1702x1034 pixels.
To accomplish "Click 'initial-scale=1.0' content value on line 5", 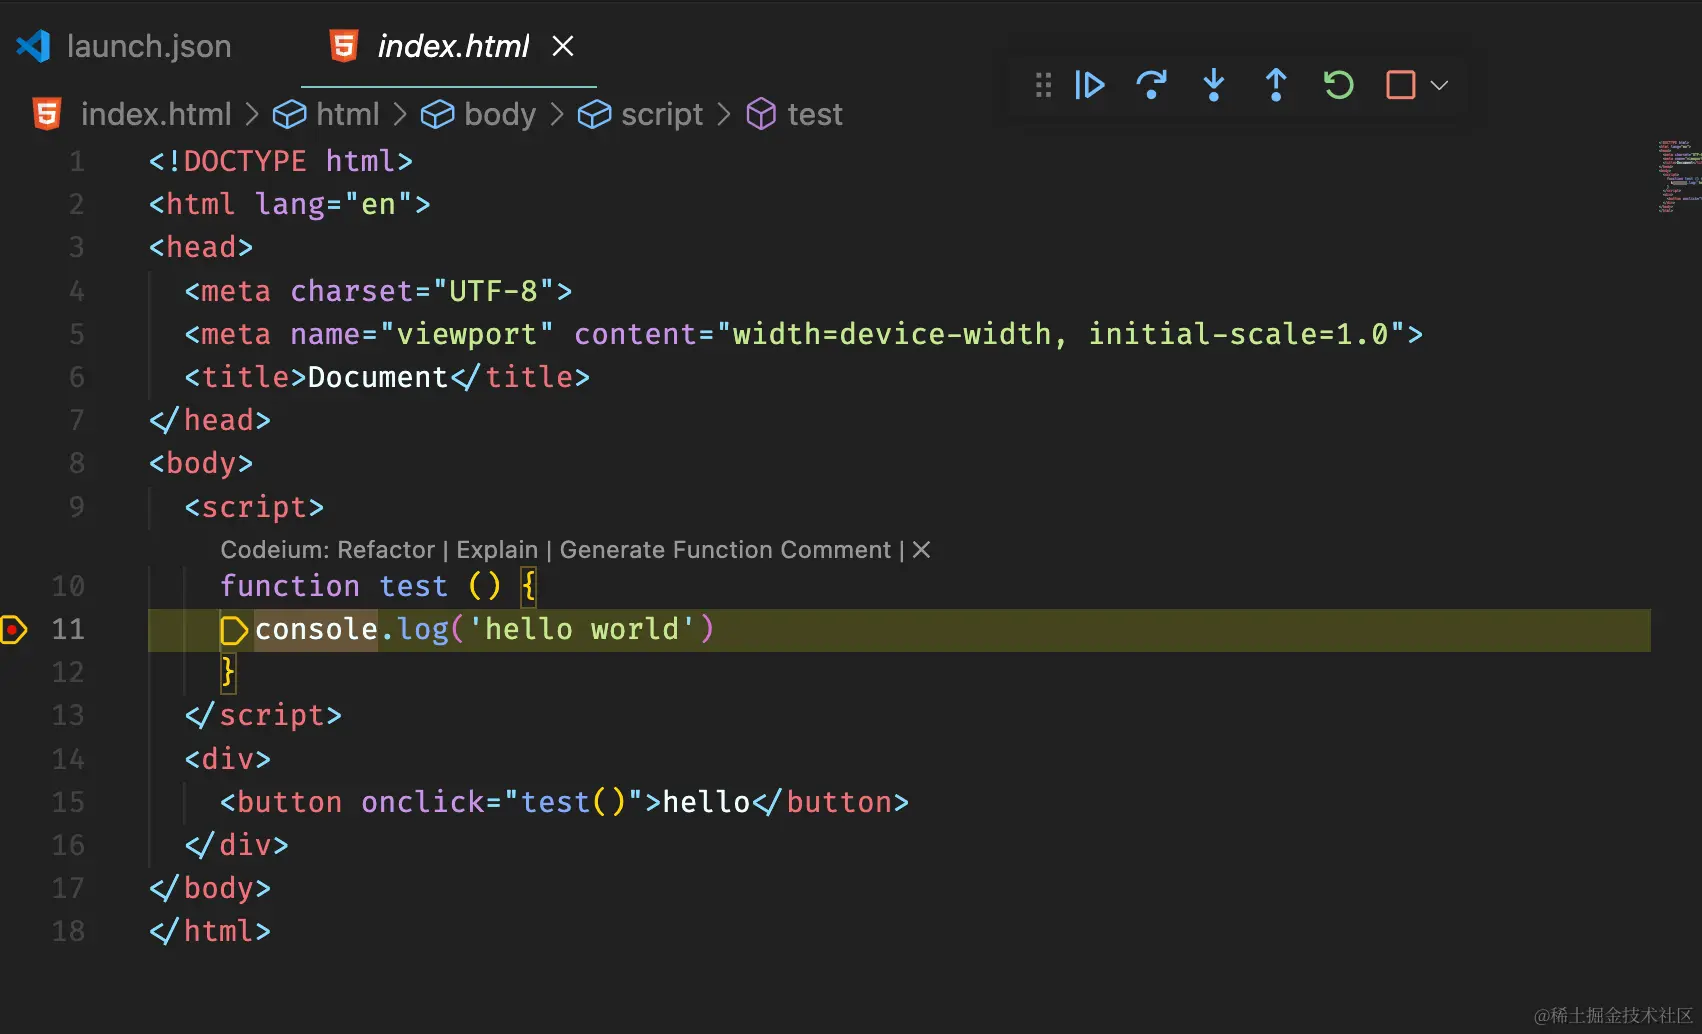I will click(x=1238, y=334).
